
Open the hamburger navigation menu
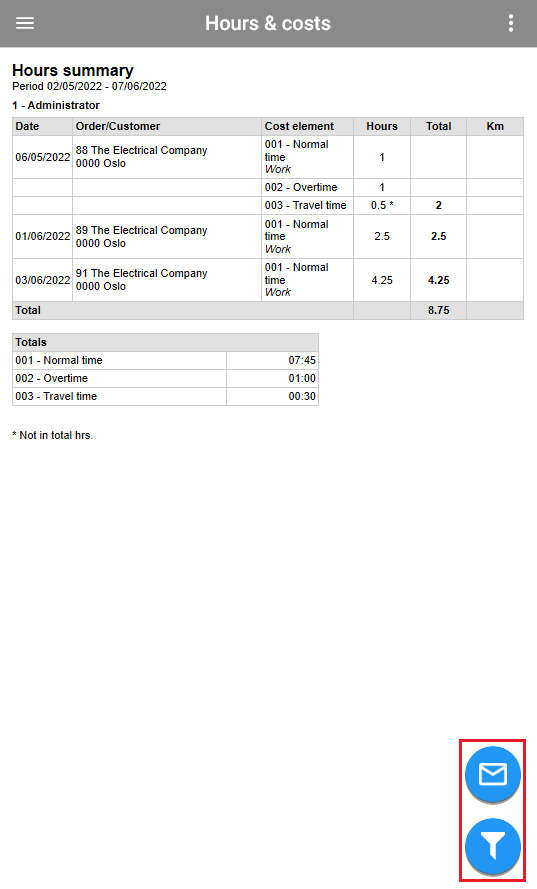point(25,23)
